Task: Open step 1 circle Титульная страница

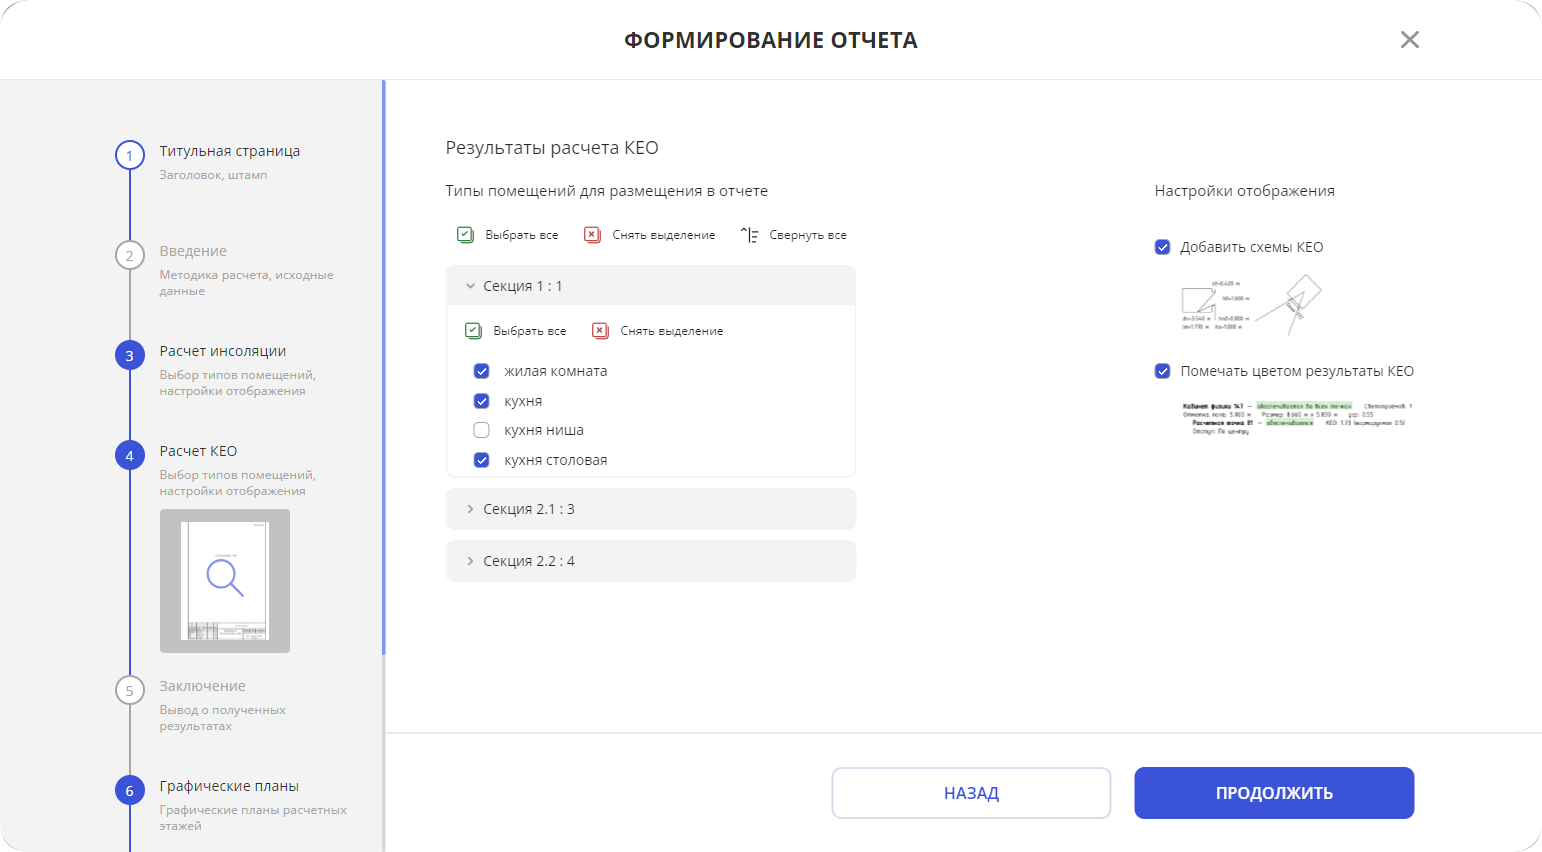Action: [x=129, y=156]
